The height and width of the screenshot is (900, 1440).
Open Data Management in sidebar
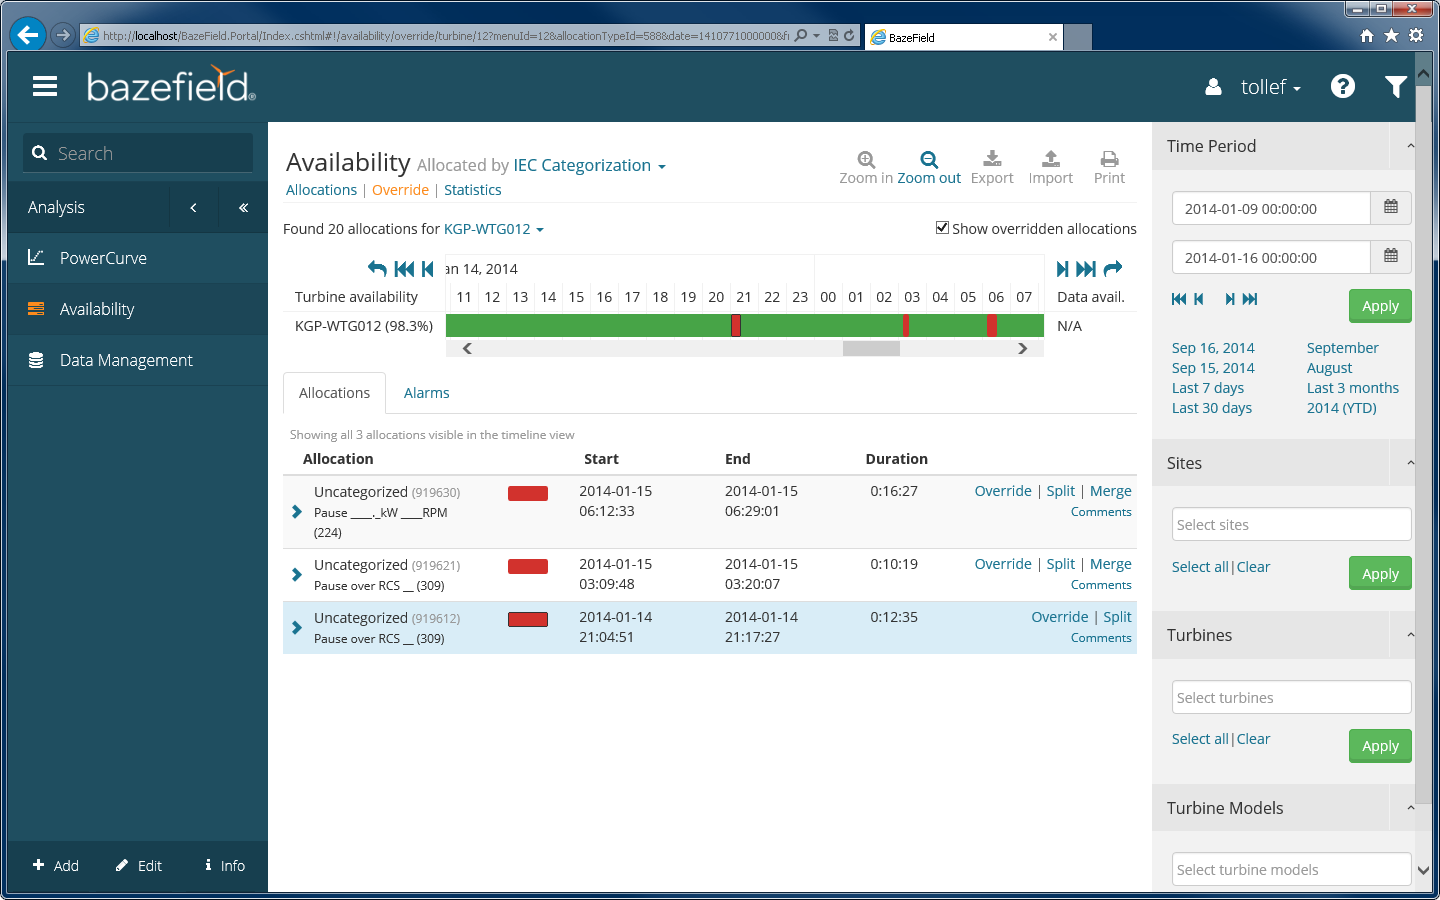(137, 360)
